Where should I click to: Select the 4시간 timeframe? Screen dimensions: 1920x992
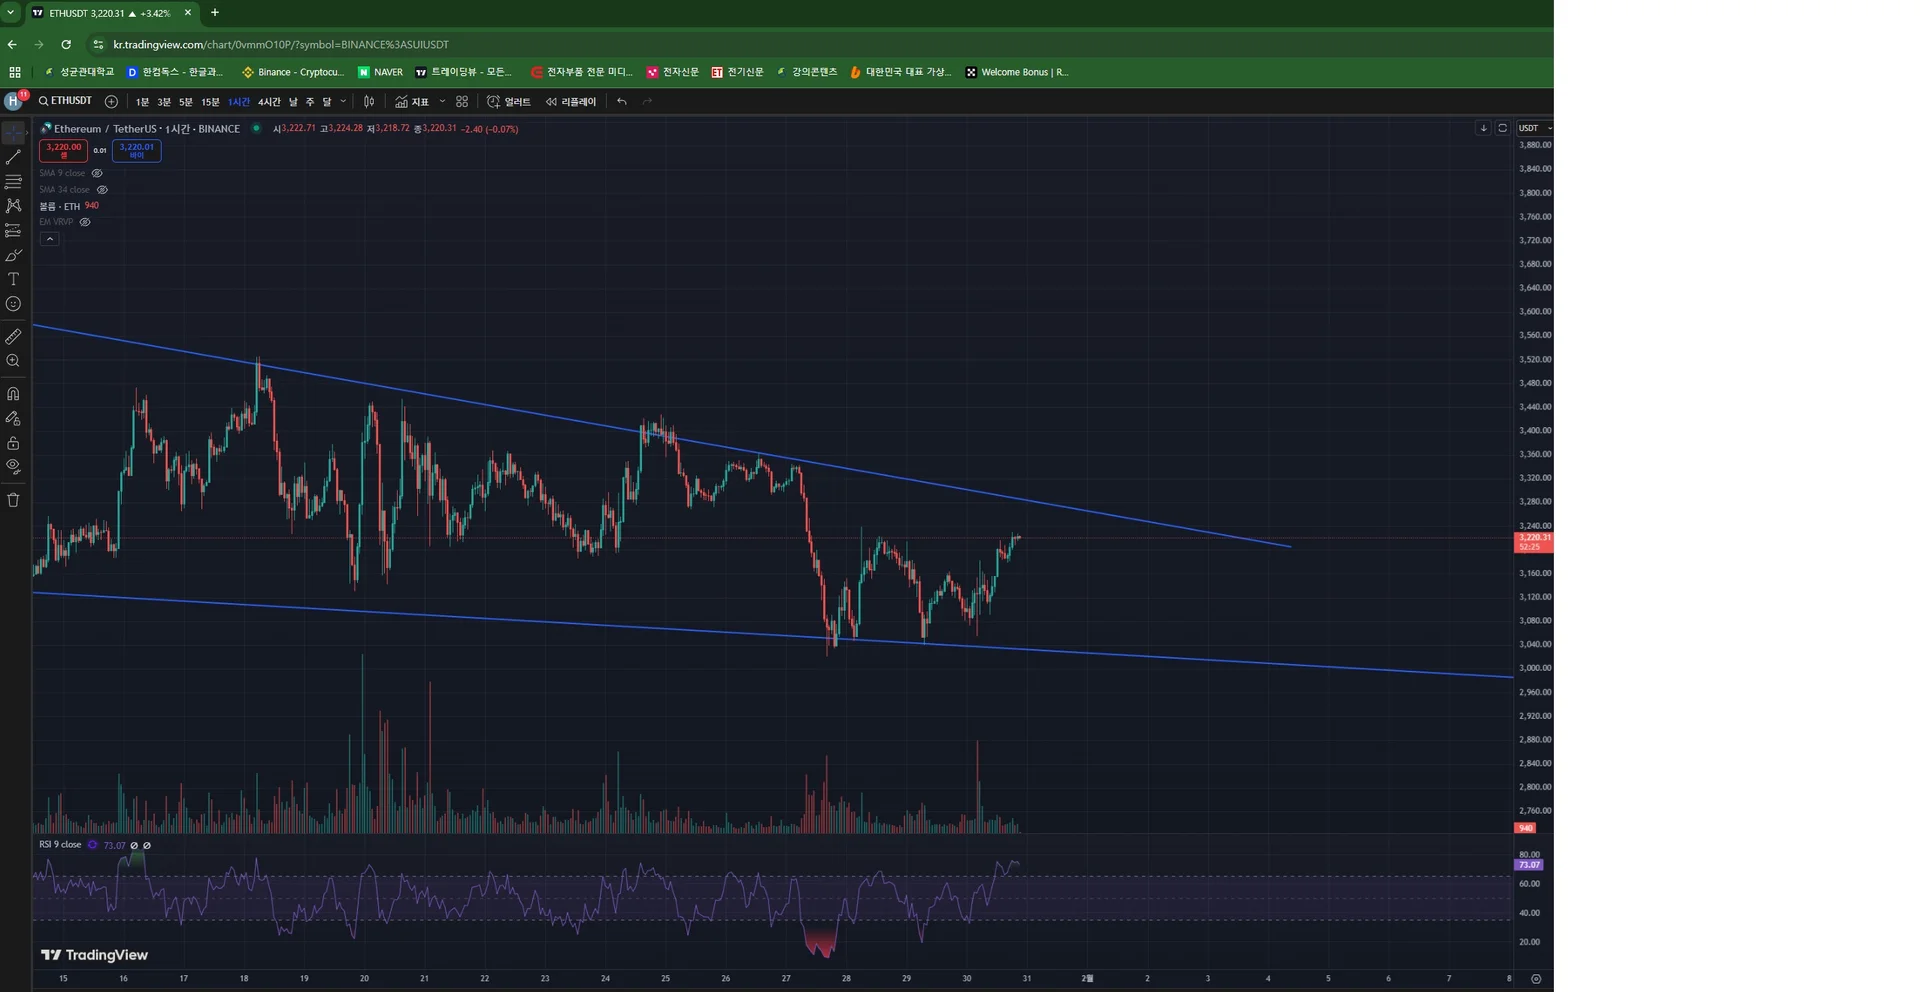pos(269,102)
